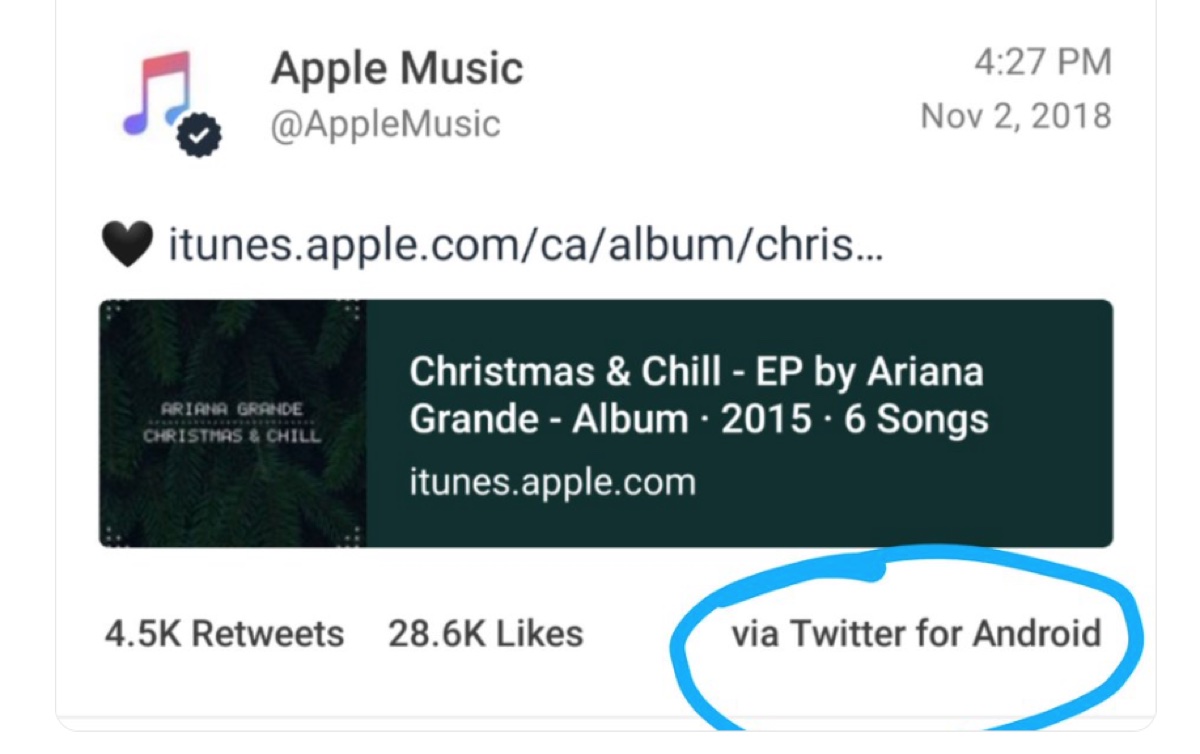This screenshot has height=754, width=1200.
Task: Select the Apple Music display name
Action: pyautogui.click(x=397, y=68)
